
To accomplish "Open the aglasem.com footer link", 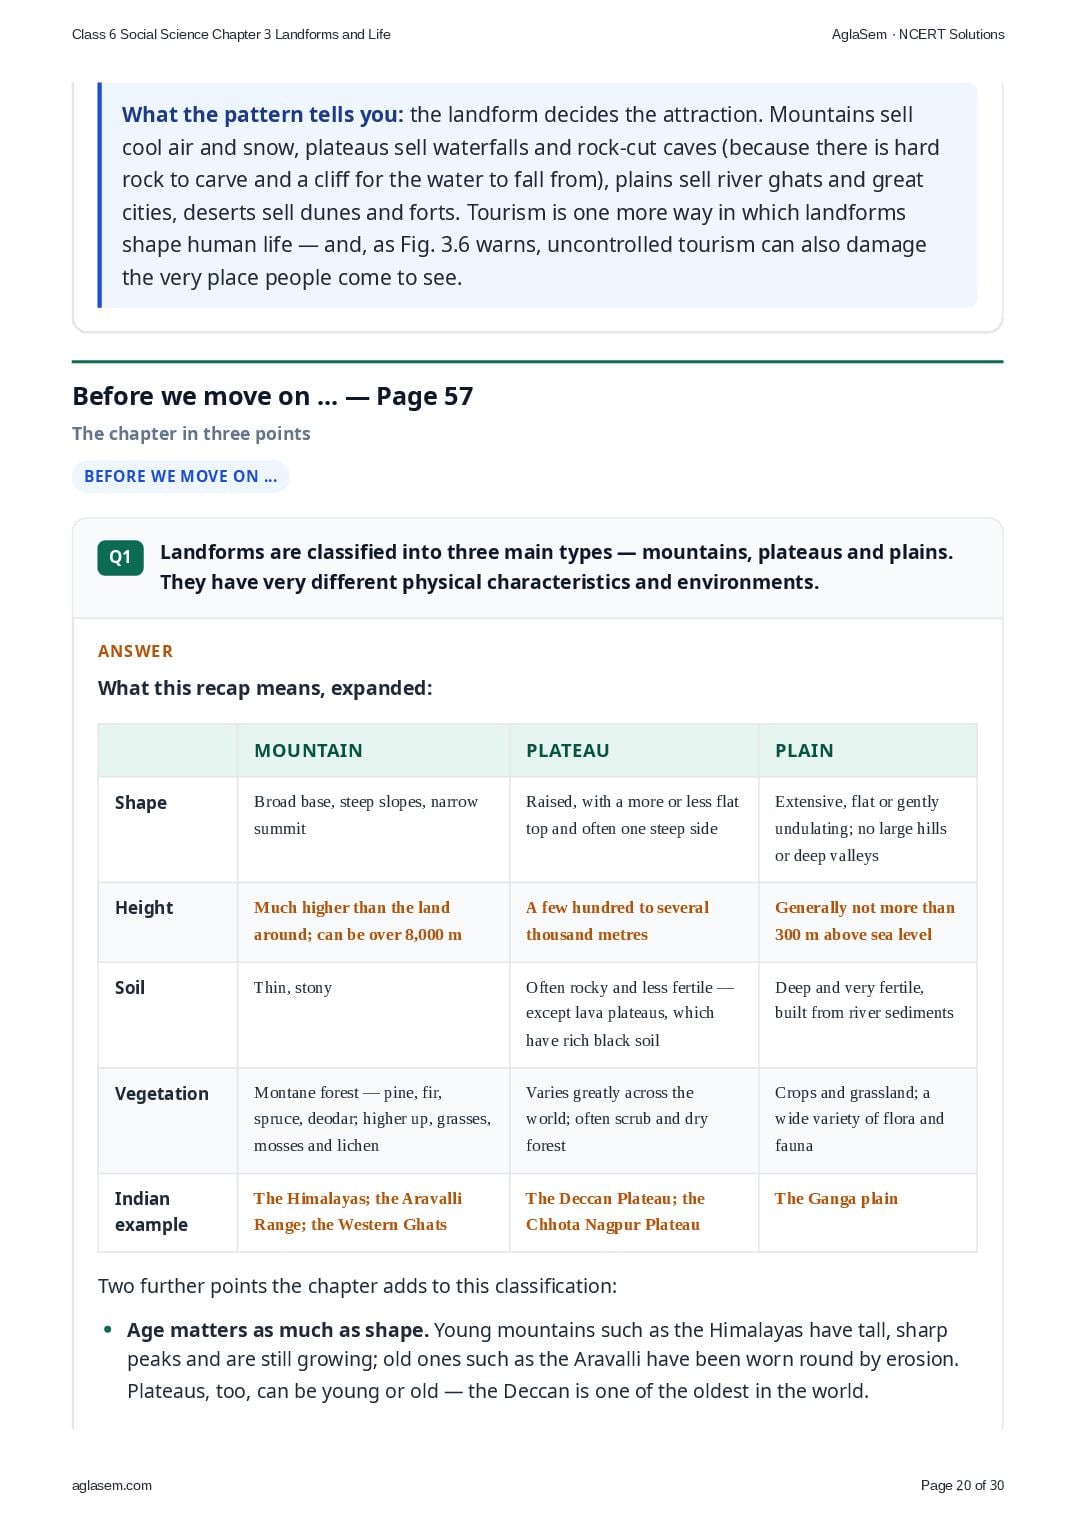I will (112, 1485).
